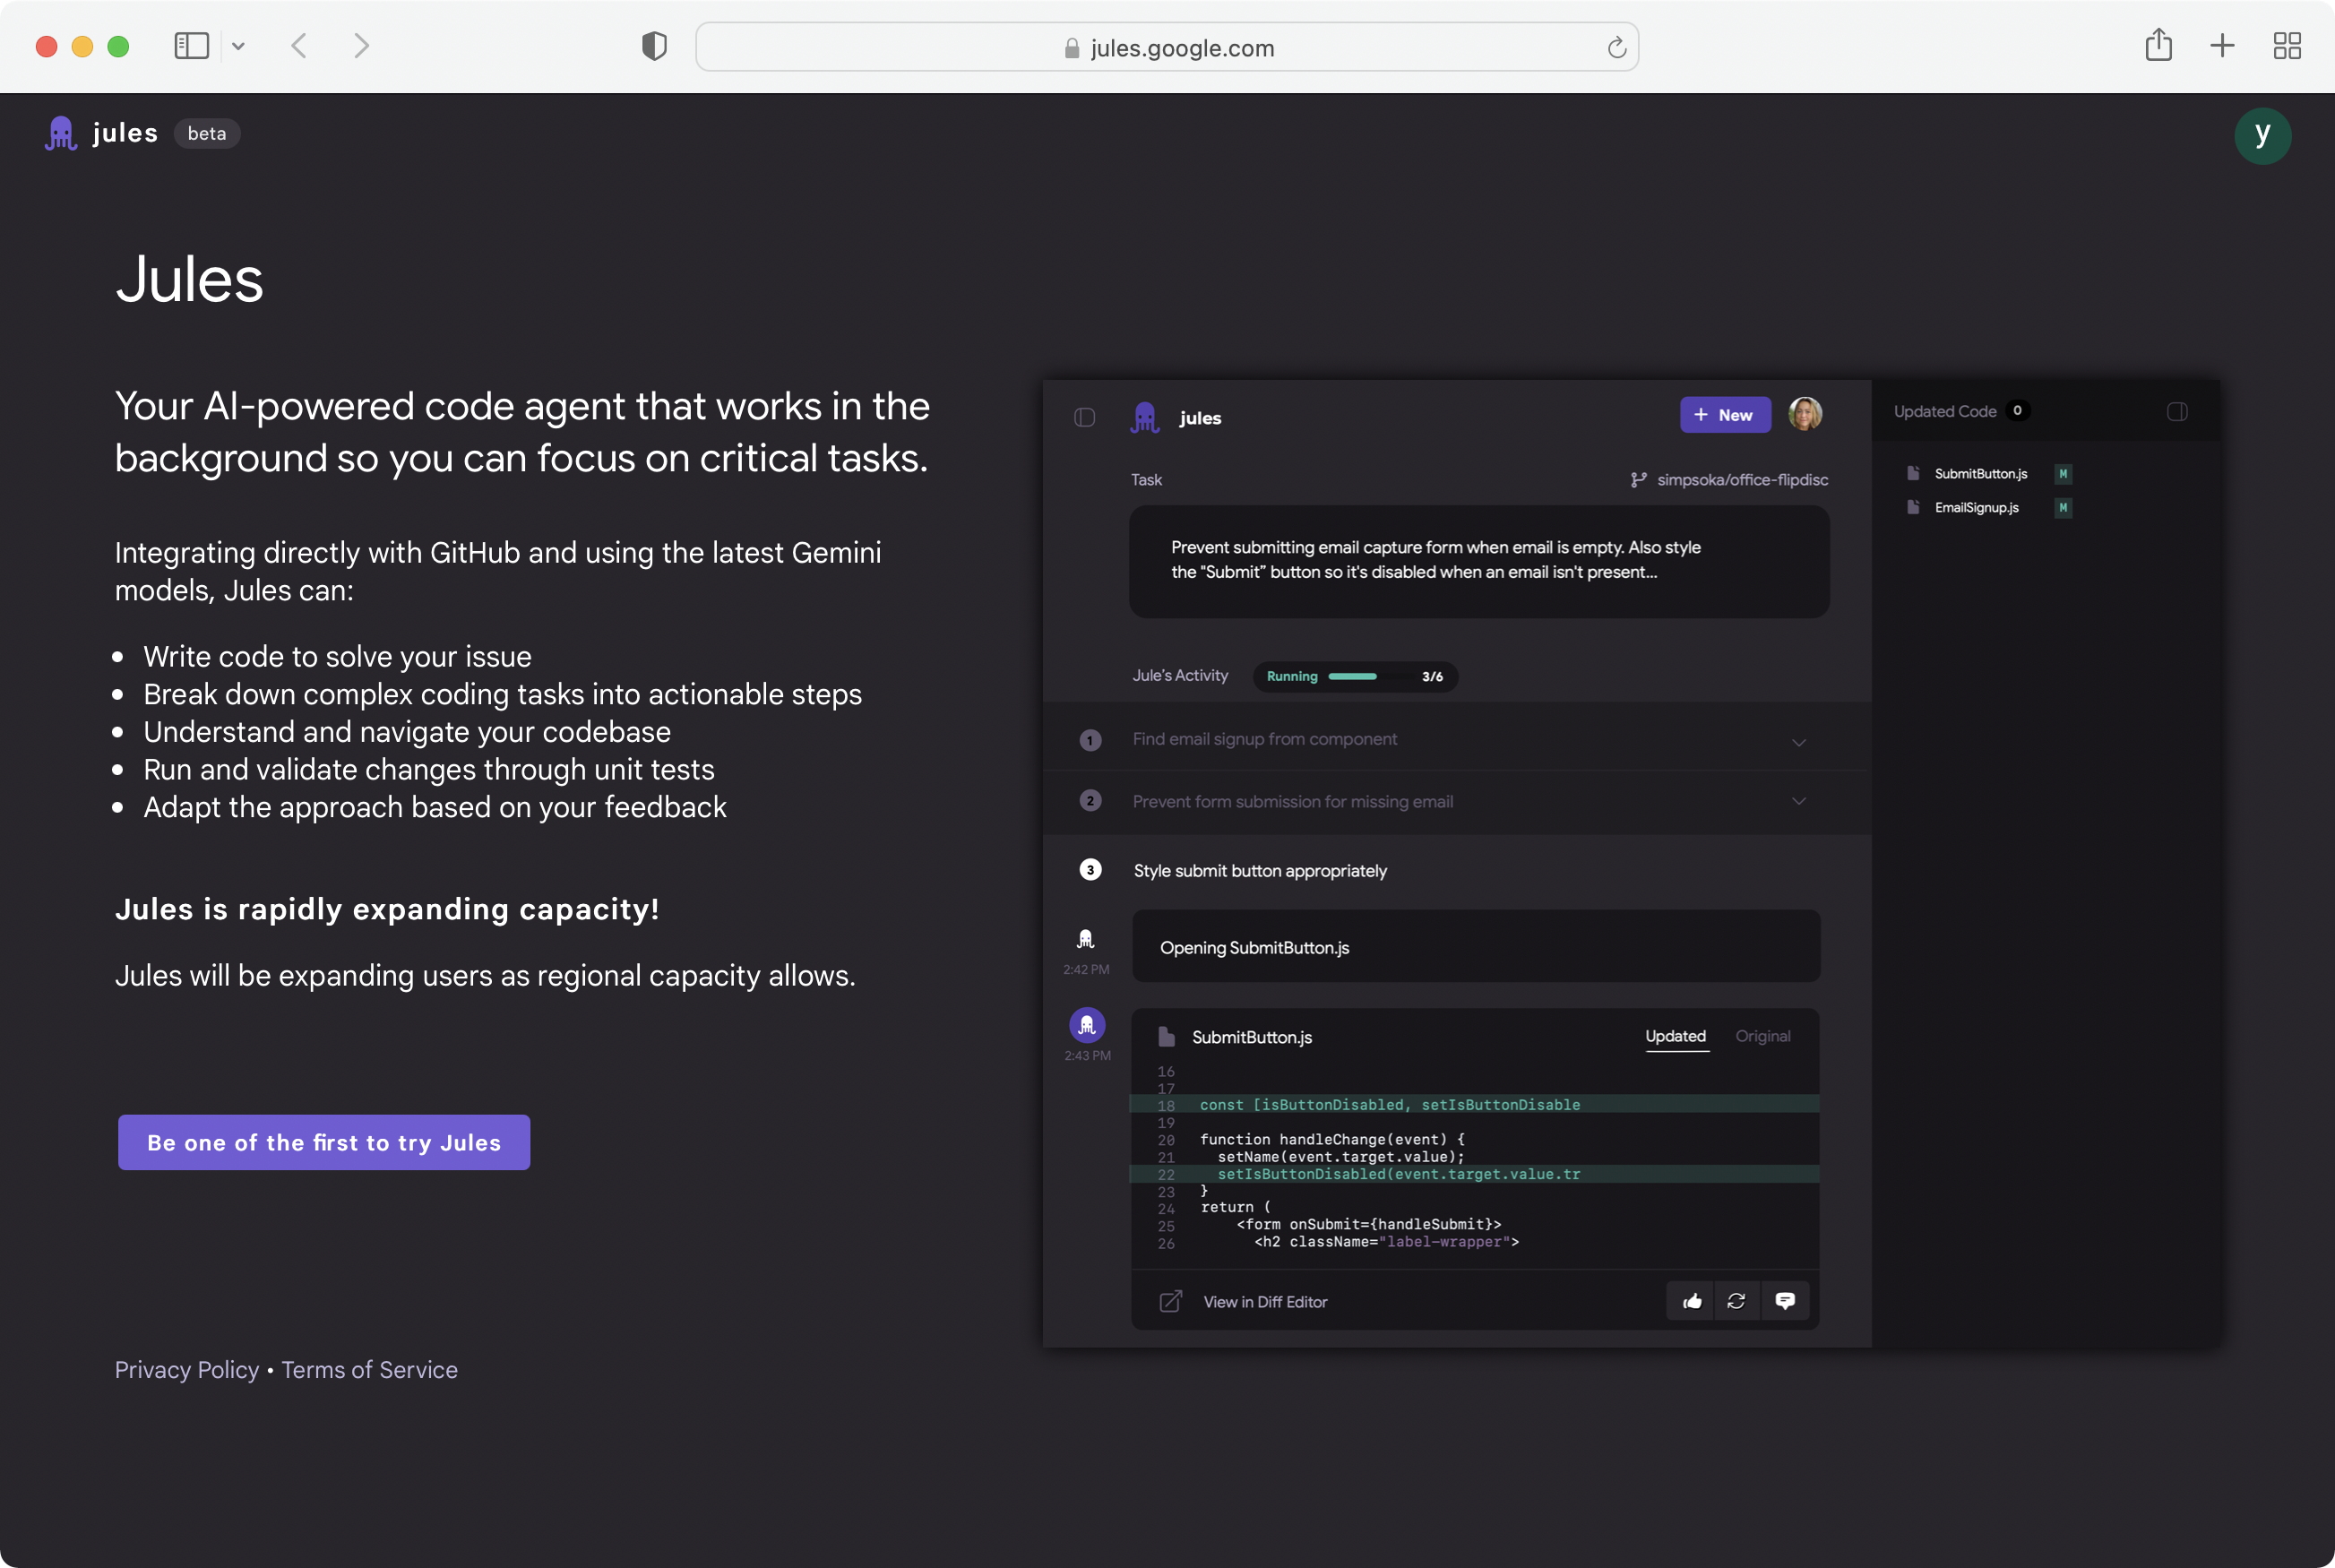
Task: Open the View in Diff Editor icon
Action: [1171, 1301]
